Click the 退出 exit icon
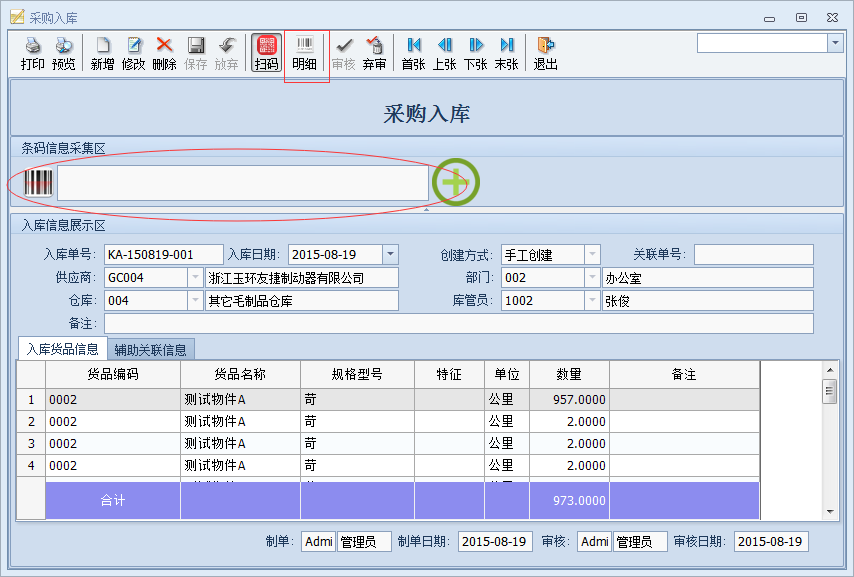The height and width of the screenshot is (577, 854). [545, 53]
